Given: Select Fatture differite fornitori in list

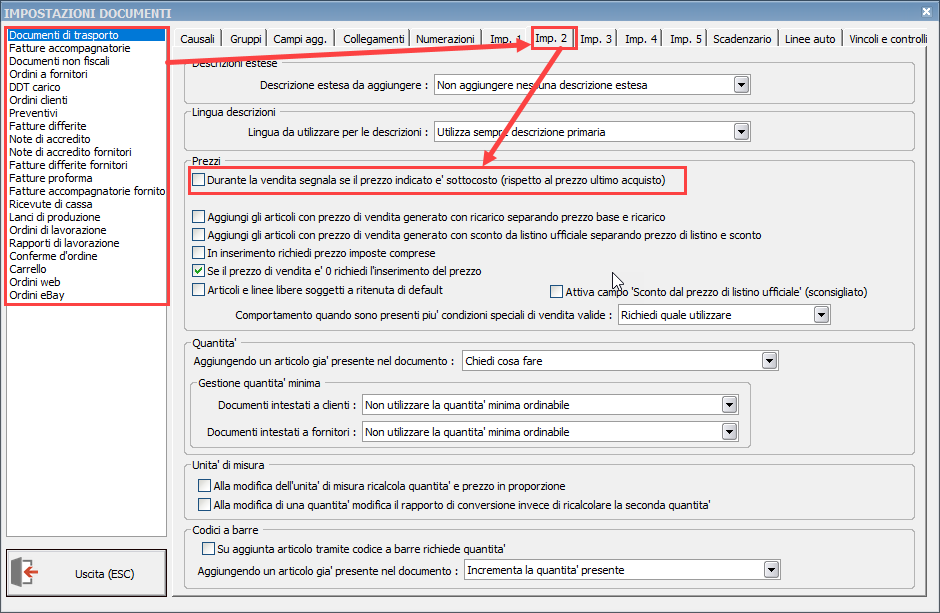Looking at the screenshot, I should 86,165.
